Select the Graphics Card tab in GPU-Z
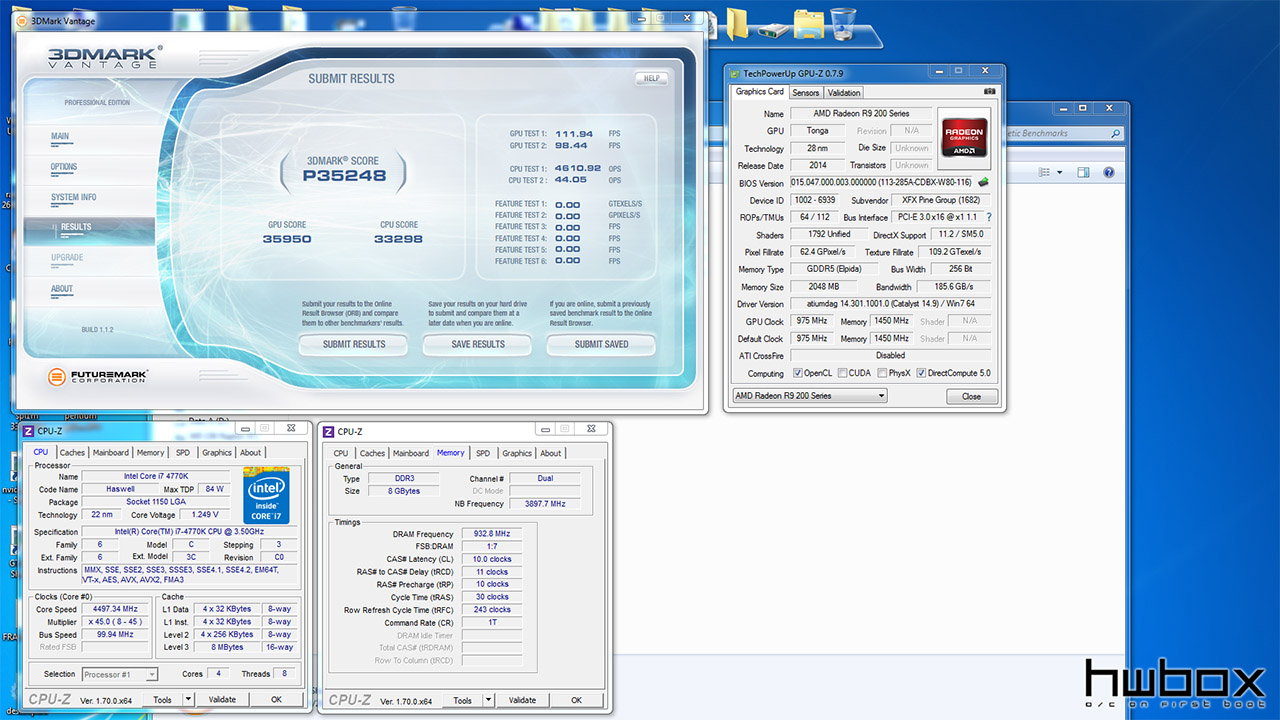 (760, 92)
